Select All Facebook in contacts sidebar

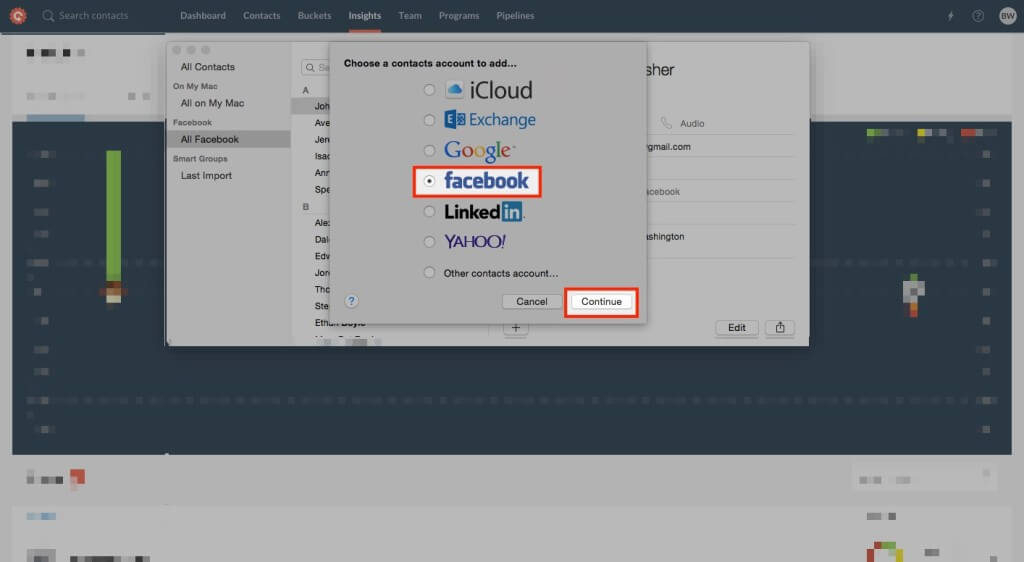209,140
